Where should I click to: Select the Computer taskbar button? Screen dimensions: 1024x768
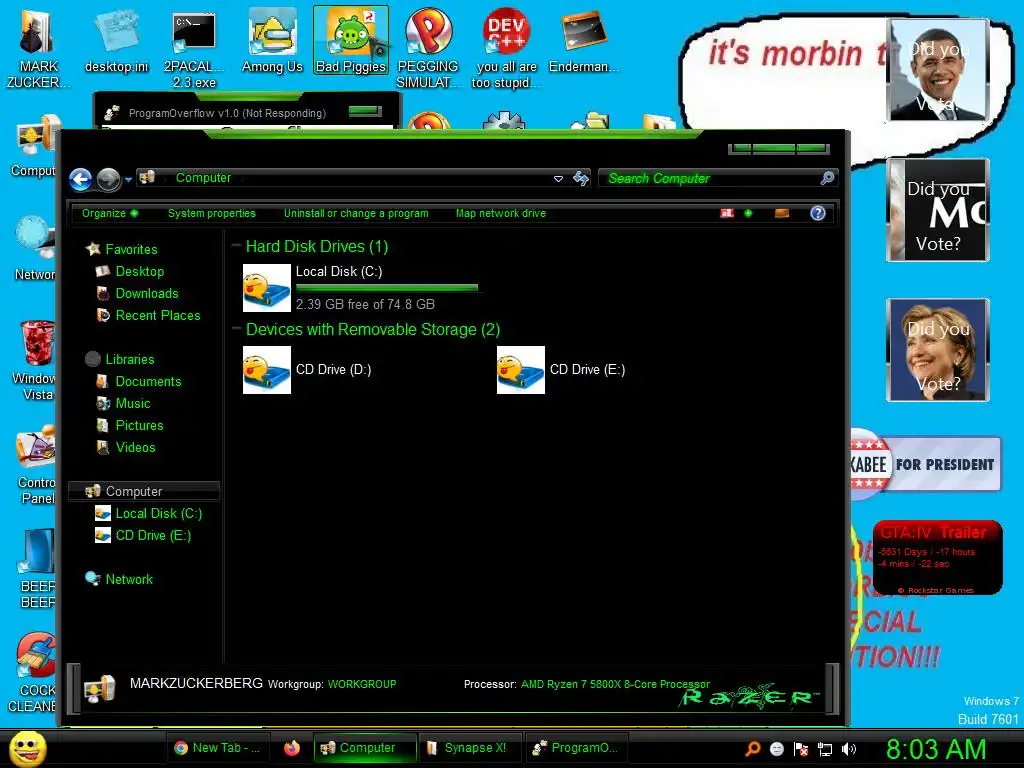click(x=365, y=748)
